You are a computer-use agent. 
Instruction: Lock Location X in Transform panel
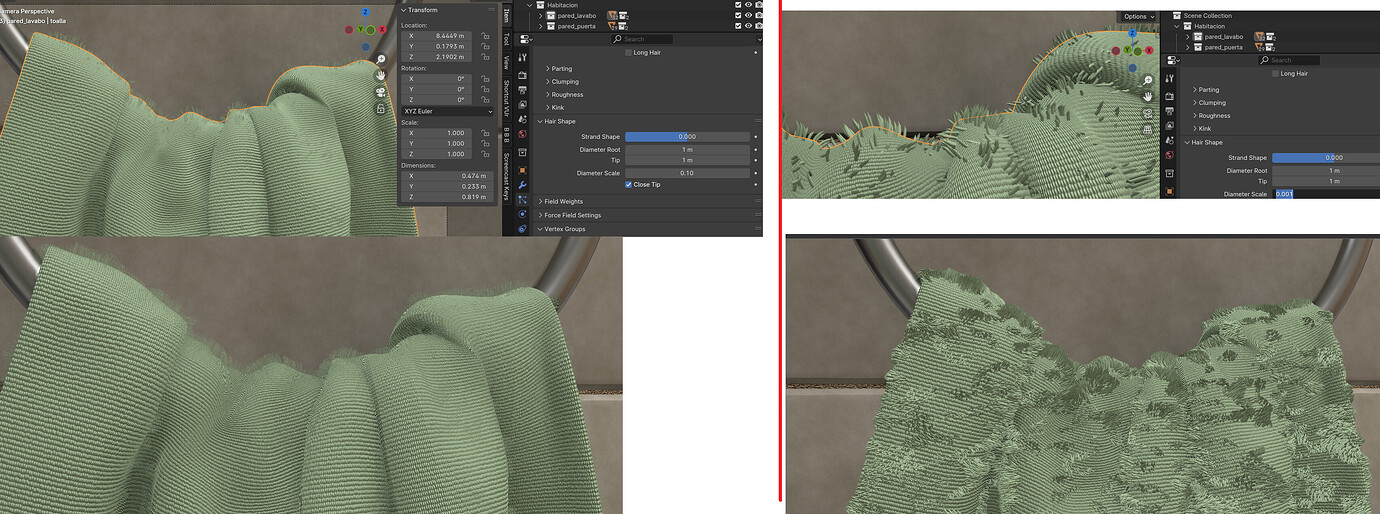[484, 35]
